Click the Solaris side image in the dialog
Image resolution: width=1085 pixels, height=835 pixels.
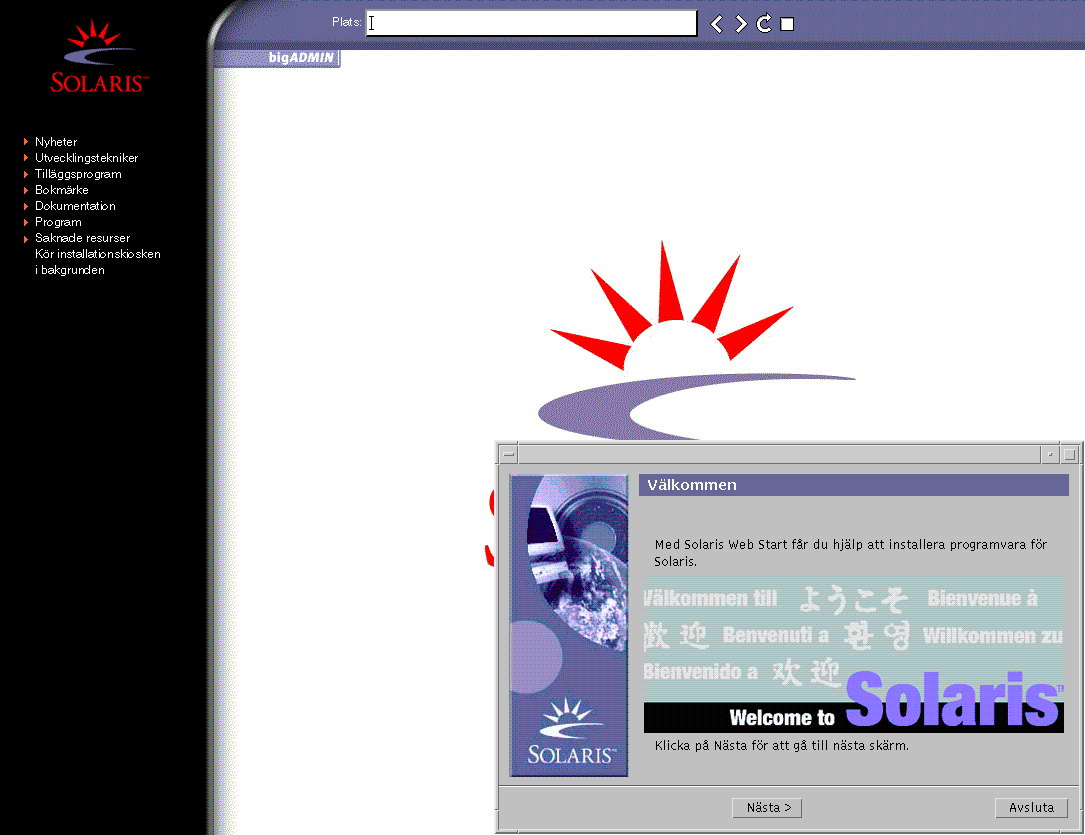[x=569, y=625]
